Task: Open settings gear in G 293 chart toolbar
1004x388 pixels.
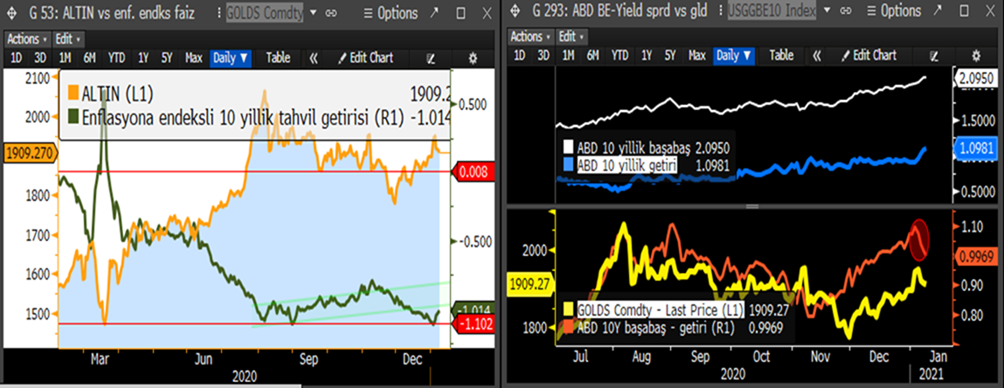Action: pos(976,56)
